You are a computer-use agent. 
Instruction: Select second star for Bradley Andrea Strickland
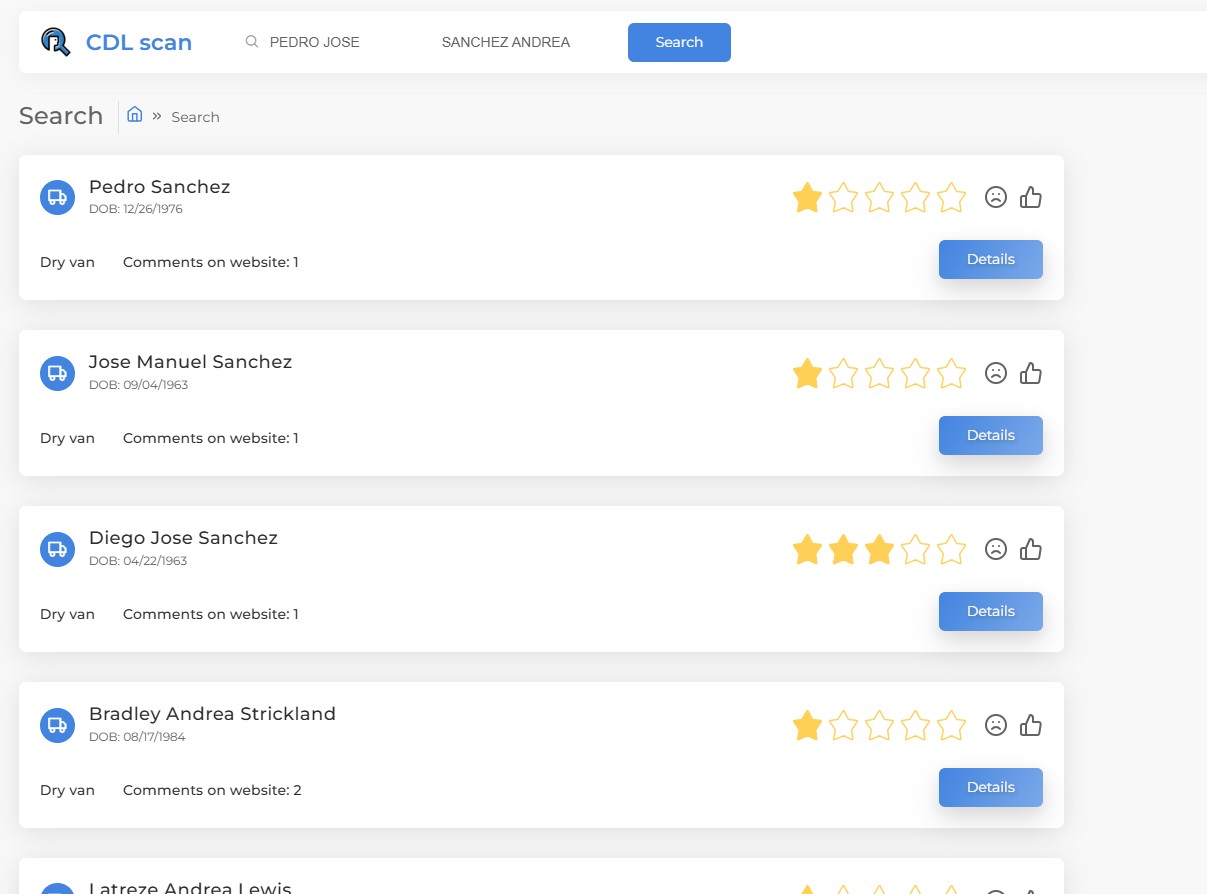[x=843, y=725]
